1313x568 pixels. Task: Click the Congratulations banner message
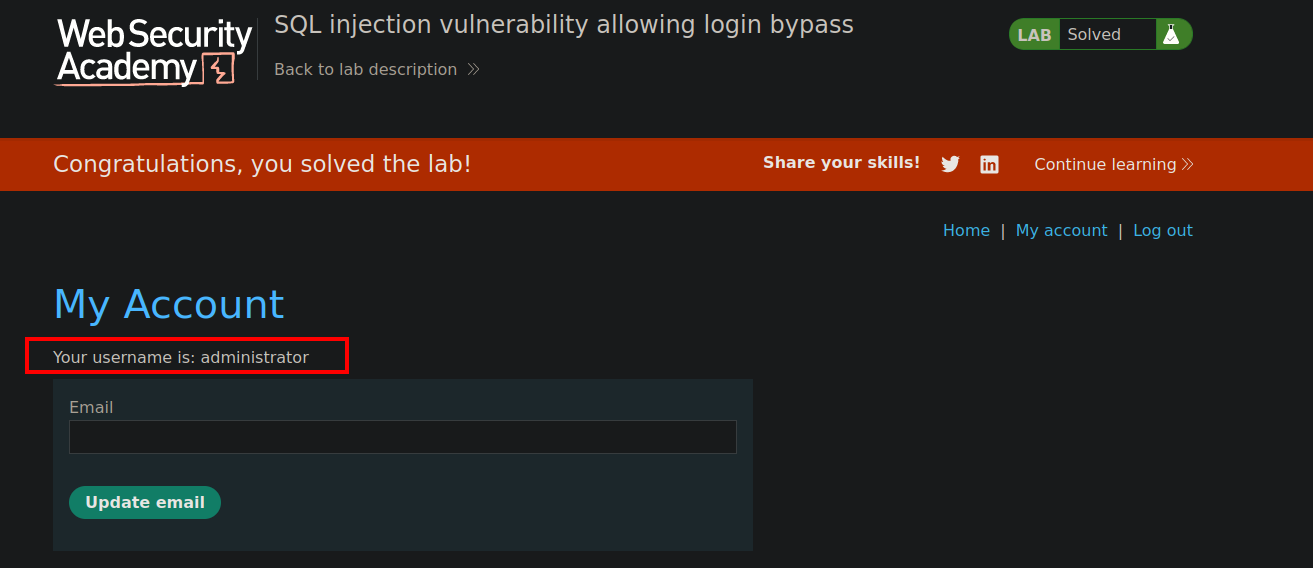tap(262, 164)
